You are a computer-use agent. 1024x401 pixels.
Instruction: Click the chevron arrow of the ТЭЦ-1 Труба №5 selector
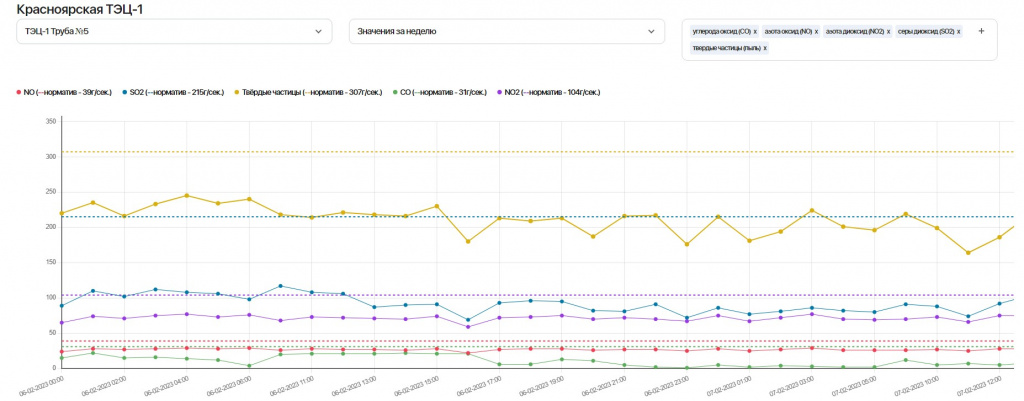click(x=319, y=32)
